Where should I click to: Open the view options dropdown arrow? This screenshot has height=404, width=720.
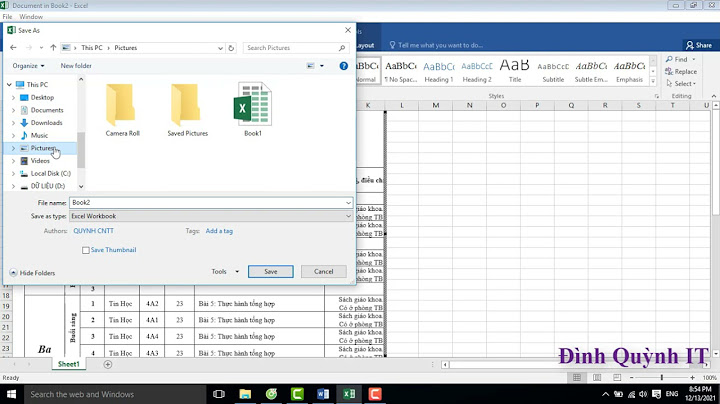click(321, 66)
